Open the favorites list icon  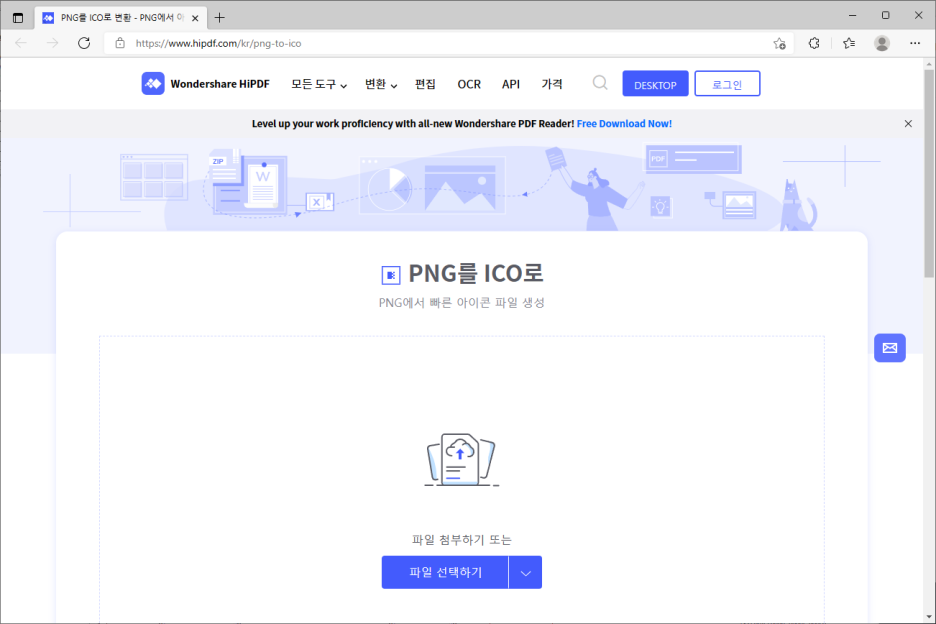pyautogui.click(x=849, y=43)
